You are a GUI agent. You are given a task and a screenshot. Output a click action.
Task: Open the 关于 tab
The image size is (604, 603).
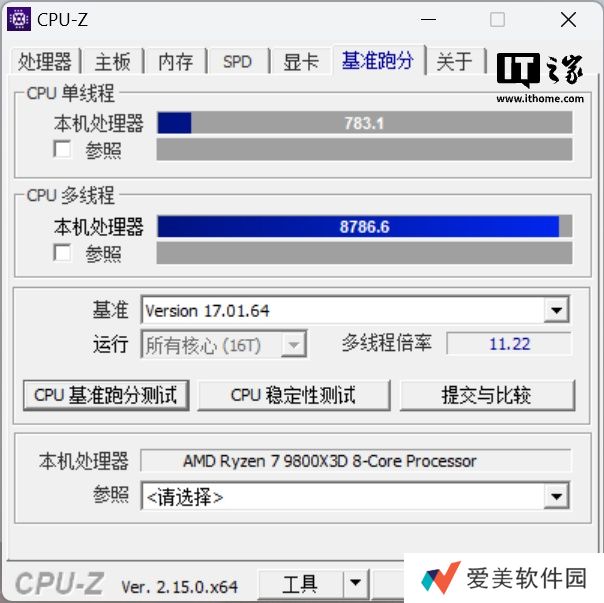pos(455,61)
